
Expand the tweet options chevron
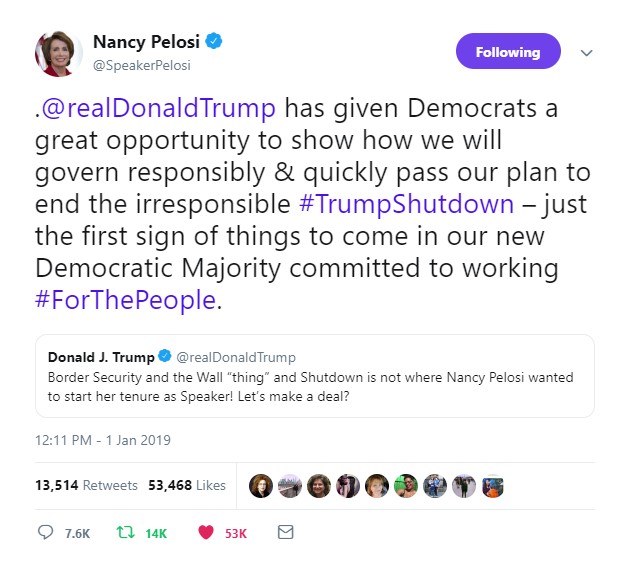pyautogui.click(x=587, y=53)
